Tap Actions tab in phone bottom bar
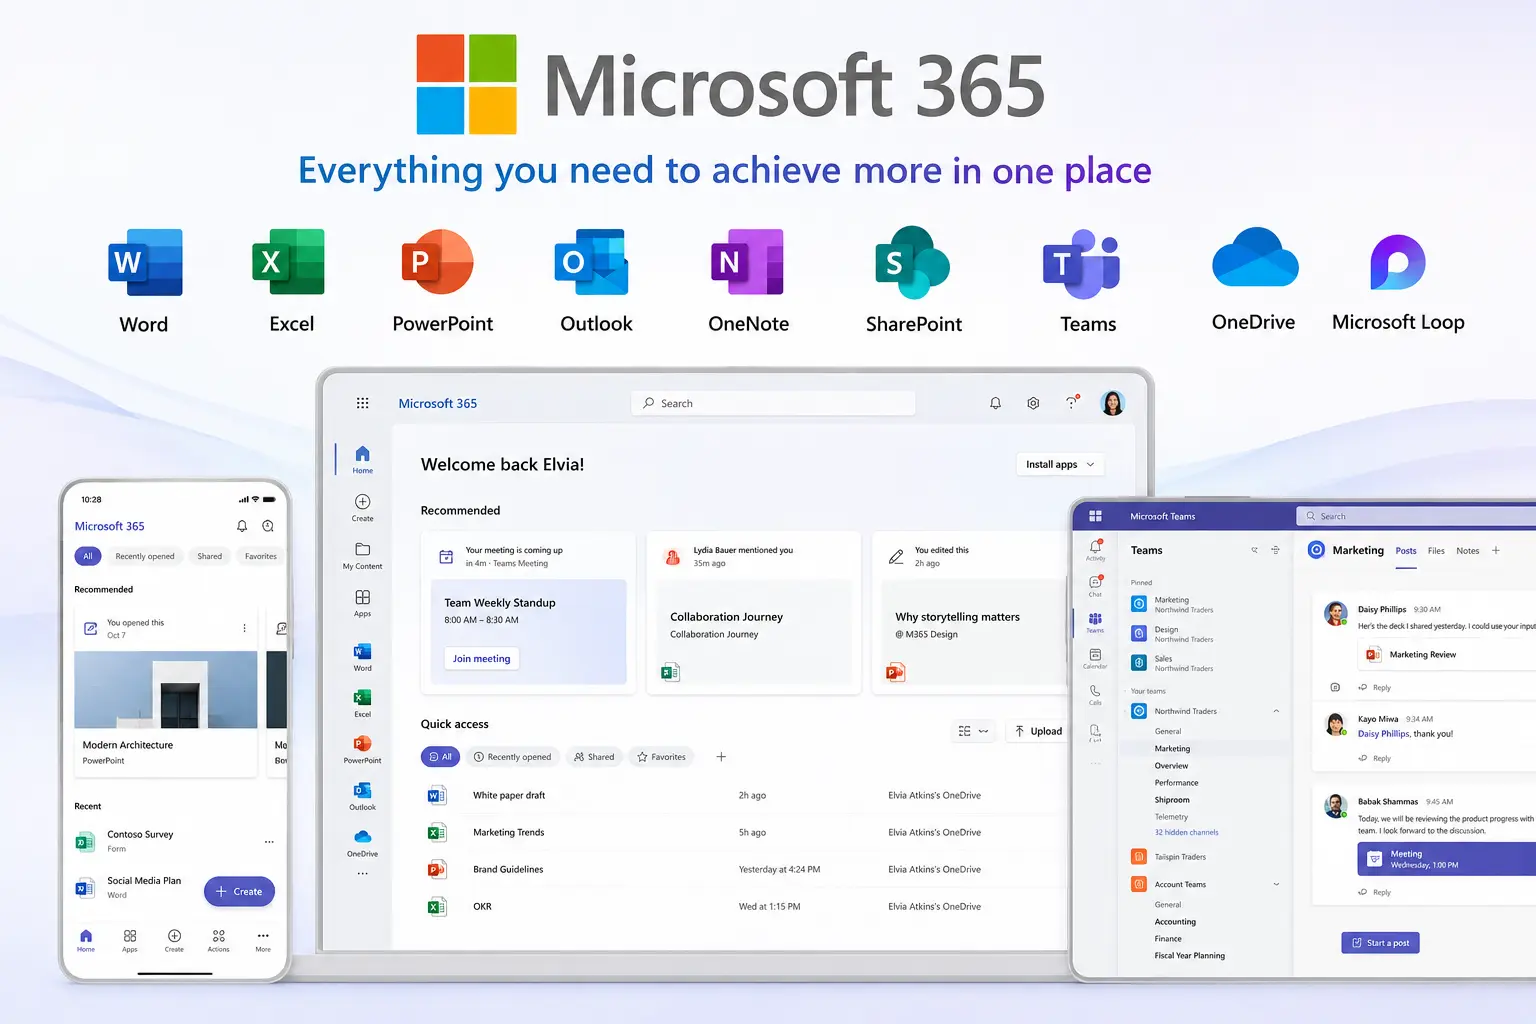Viewport: 1536px width, 1024px height. tap(218, 940)
